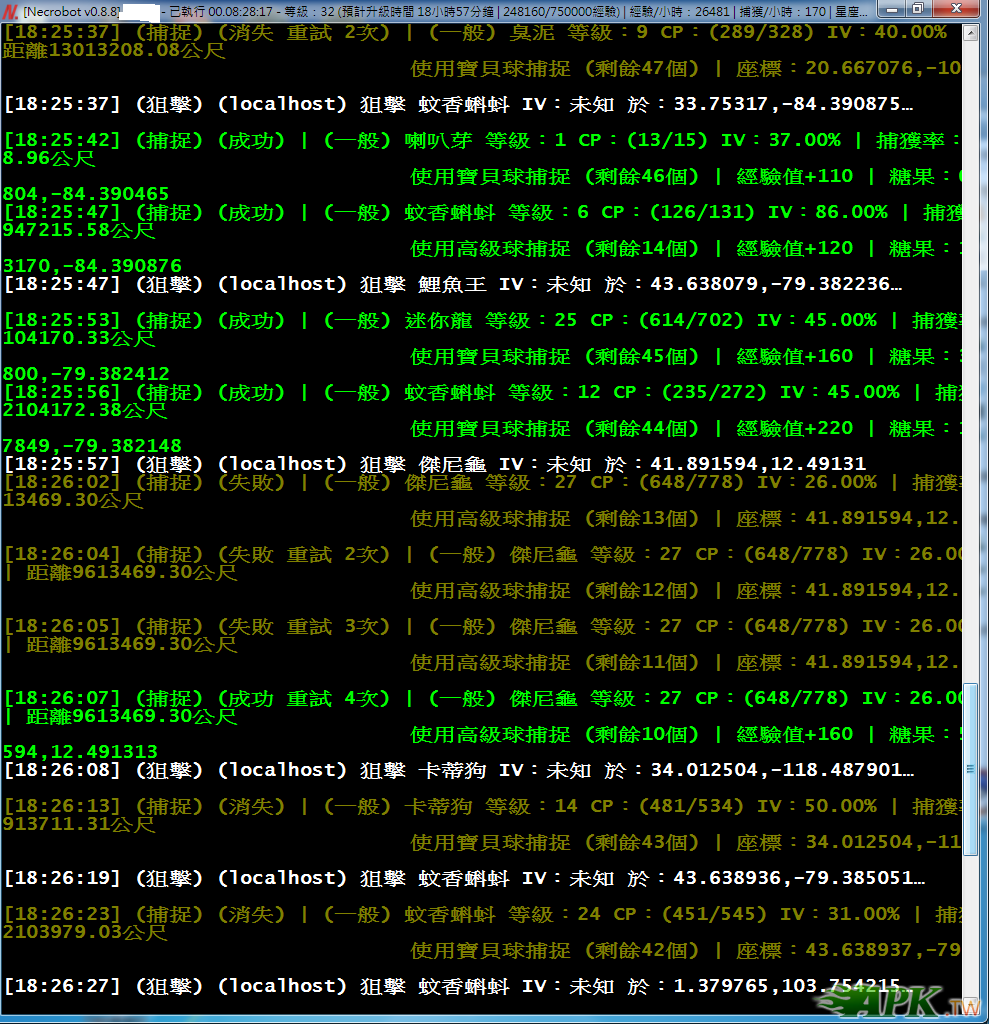Click the Necrobot v0.8.8 title bar text
The image size is (989, 1024).
[72, 11]
